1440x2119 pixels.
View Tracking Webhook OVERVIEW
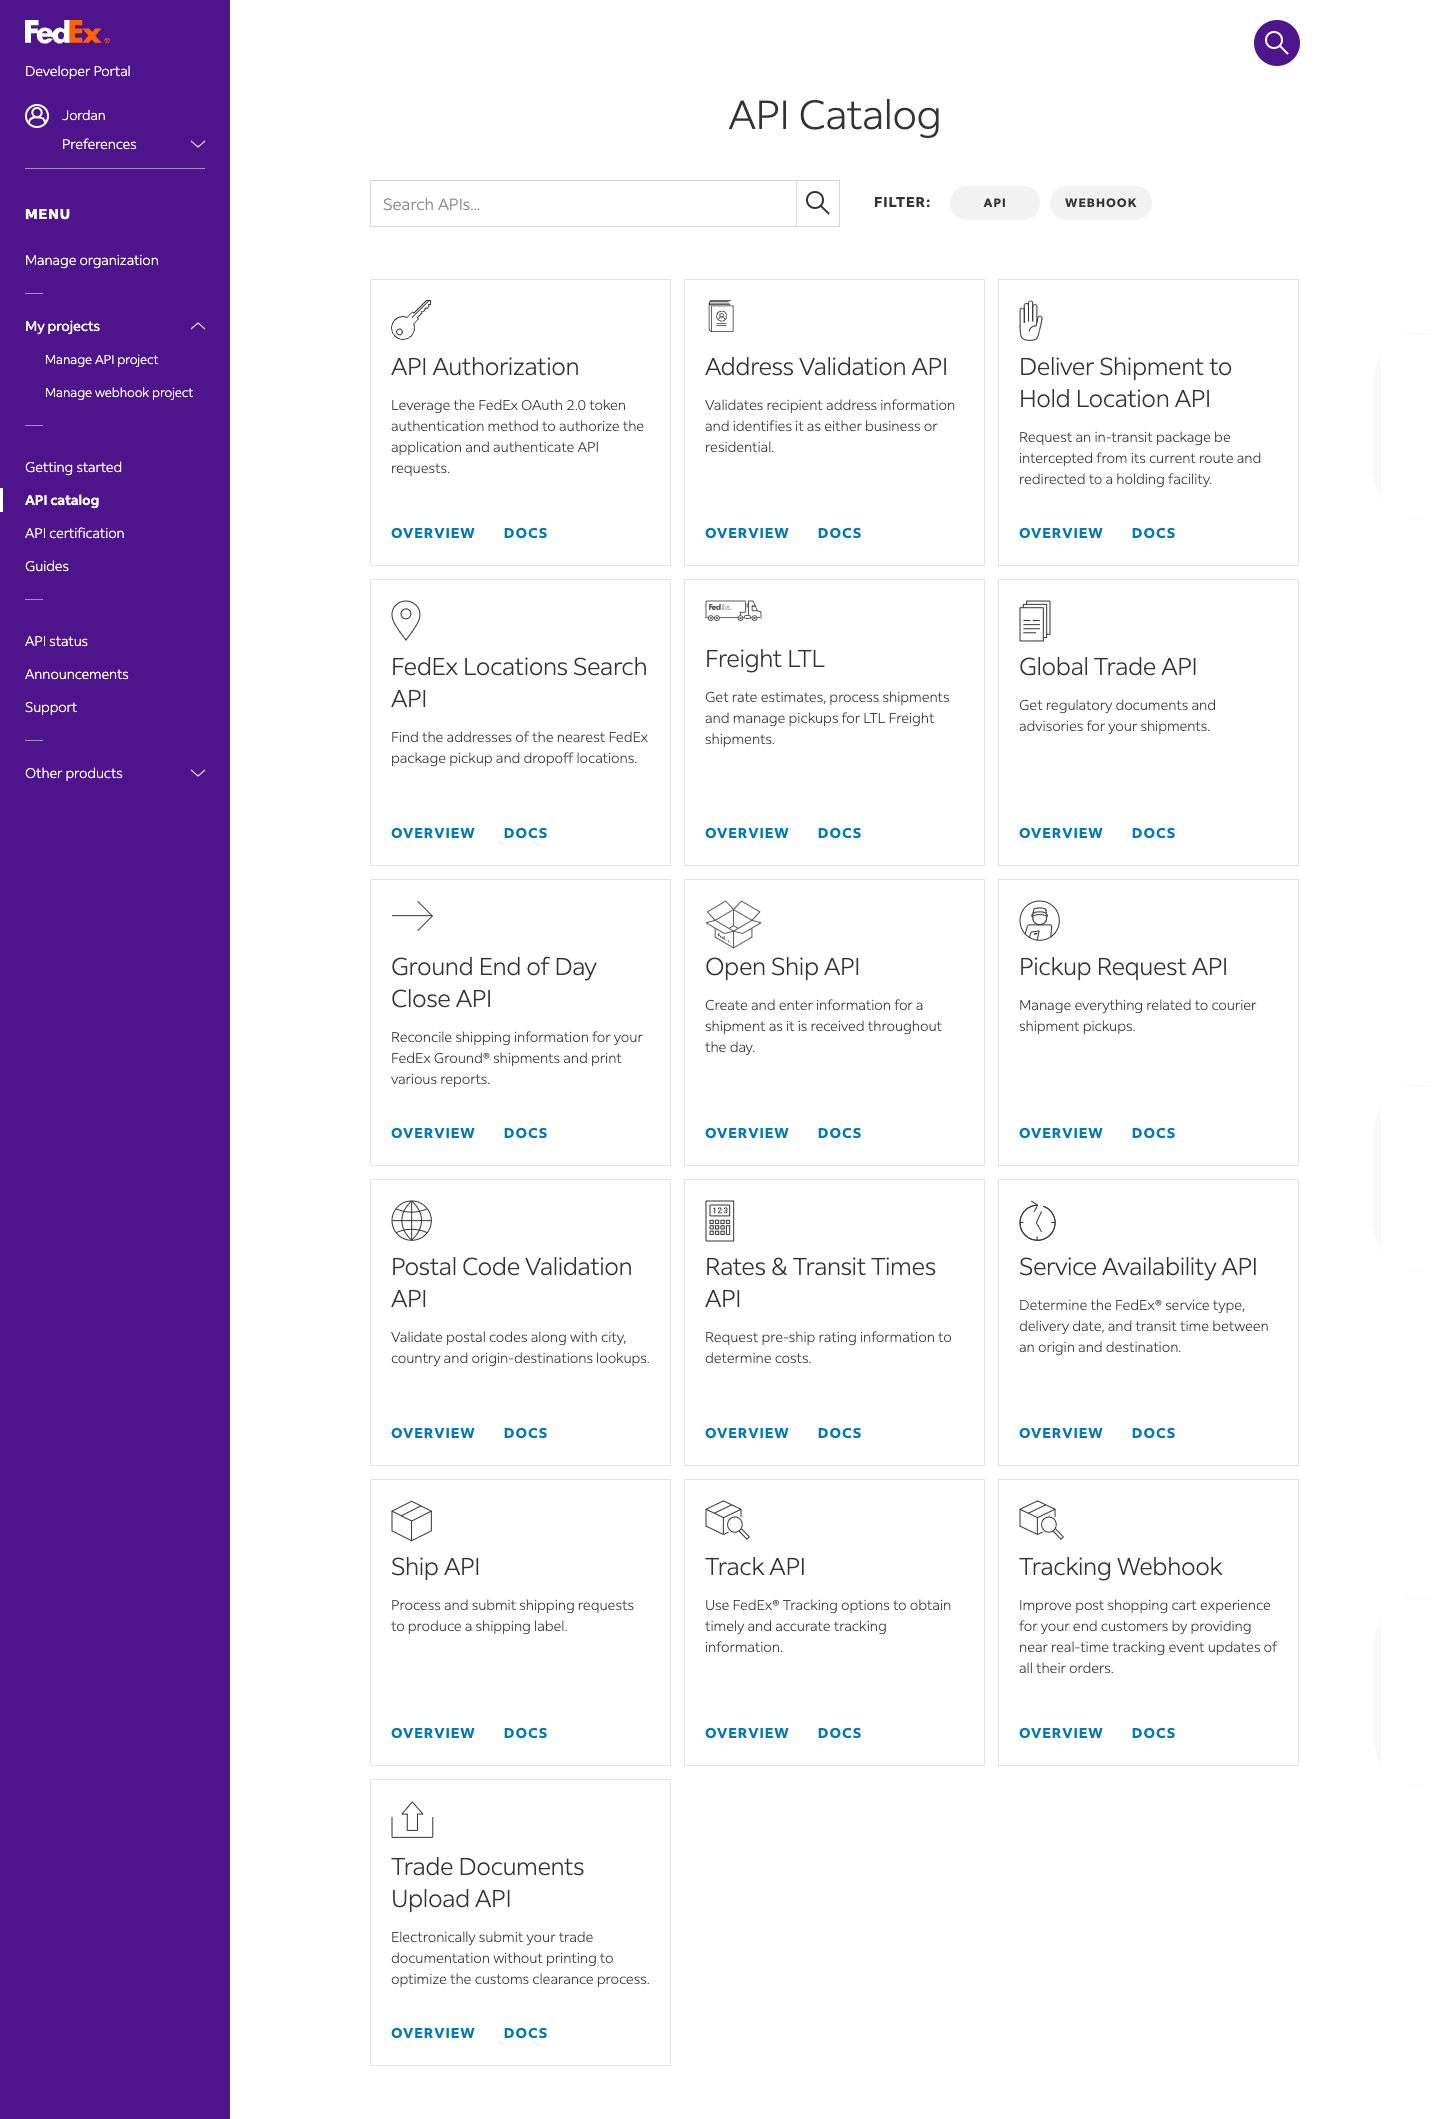[1061, 1733]
